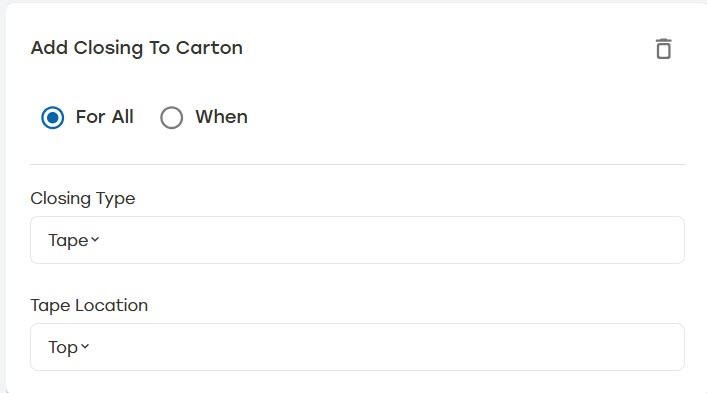Click the blank area inside Tape Location box
707x393 pixels.
[388, 347]
